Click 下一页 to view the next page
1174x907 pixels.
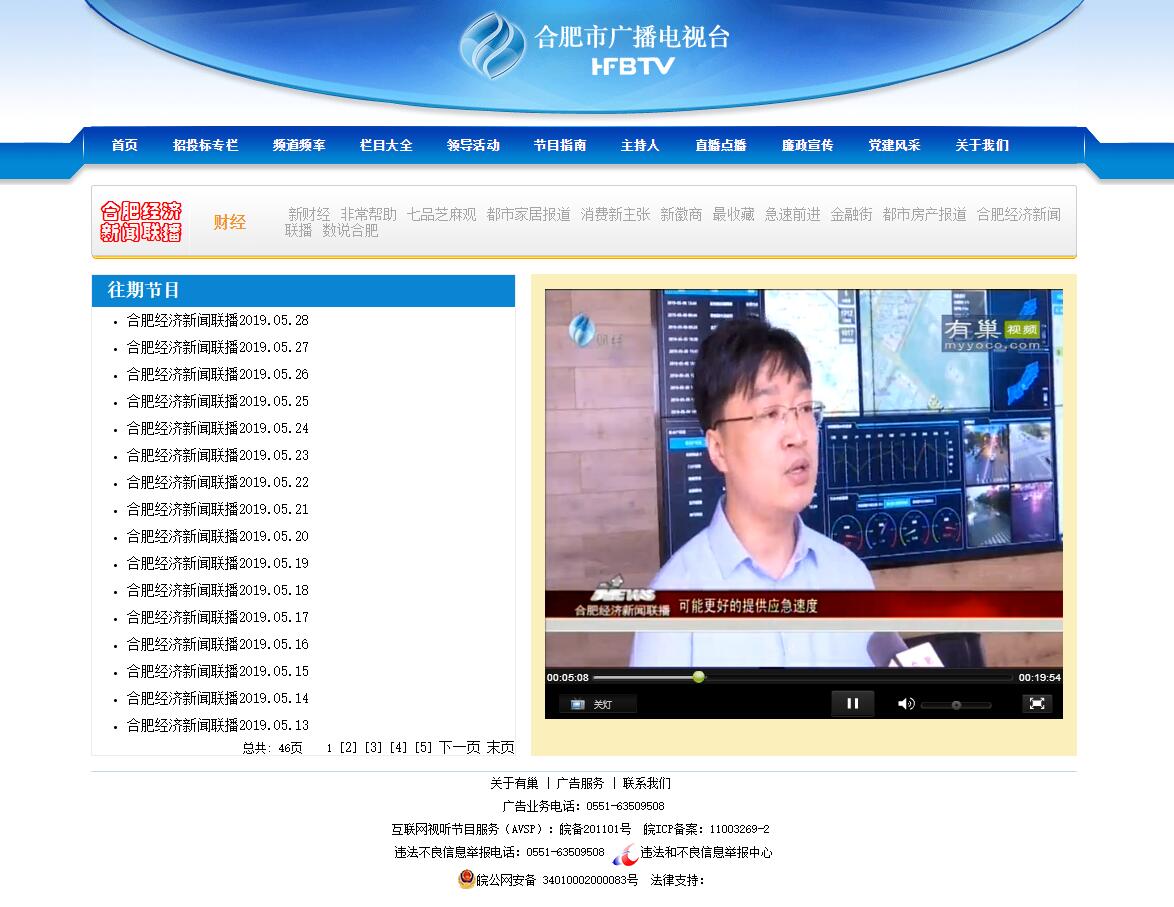[459, 748]
